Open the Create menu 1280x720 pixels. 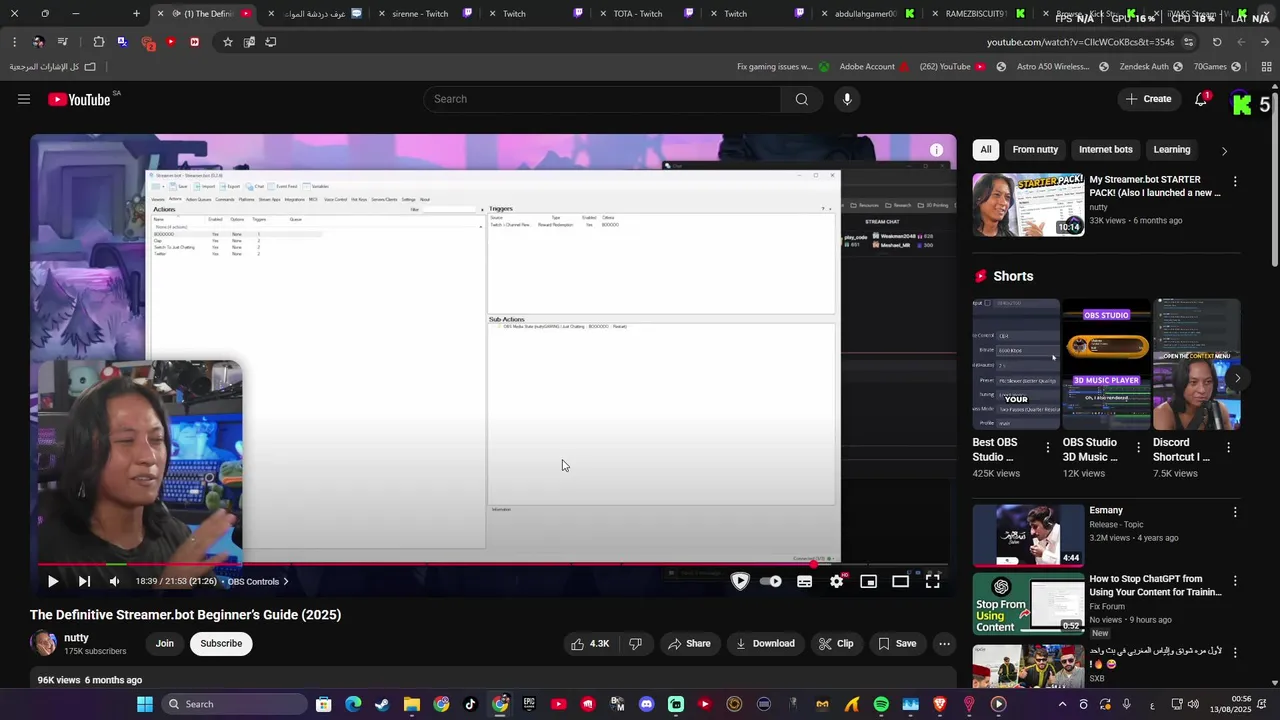pos(1148,99)
